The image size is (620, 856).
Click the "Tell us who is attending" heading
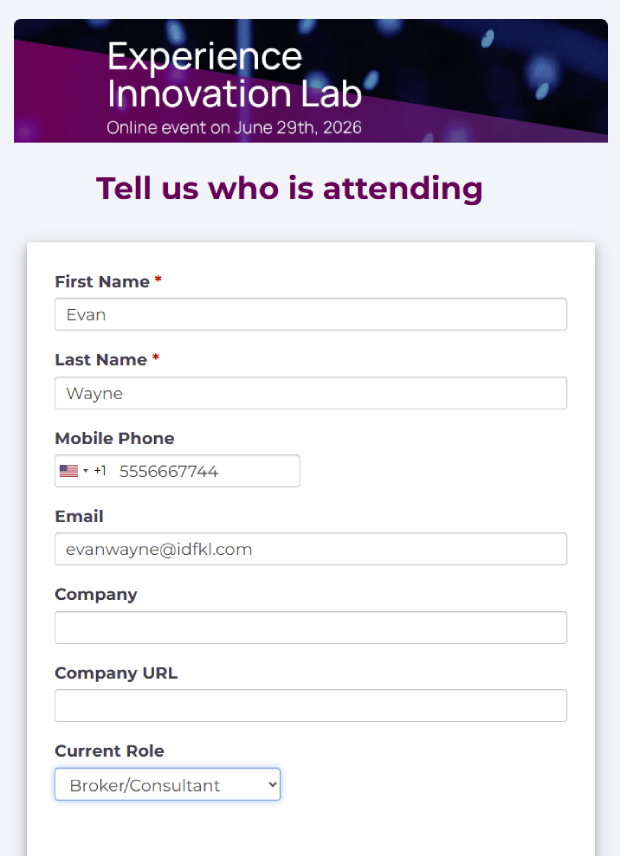(289, 188)
